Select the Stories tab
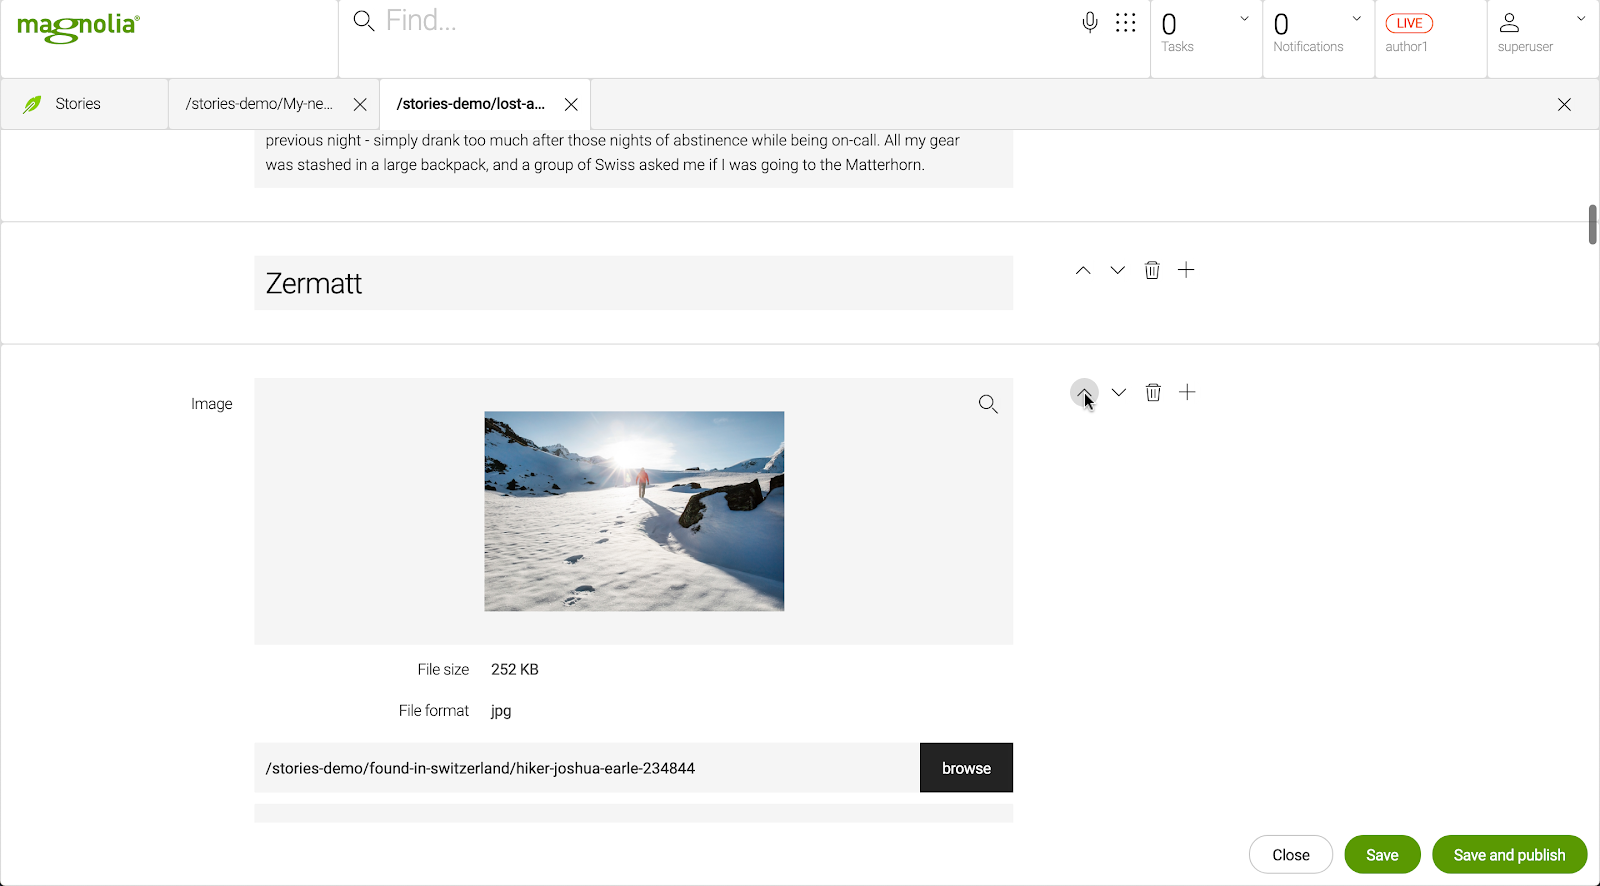 (x=77, y=103)
